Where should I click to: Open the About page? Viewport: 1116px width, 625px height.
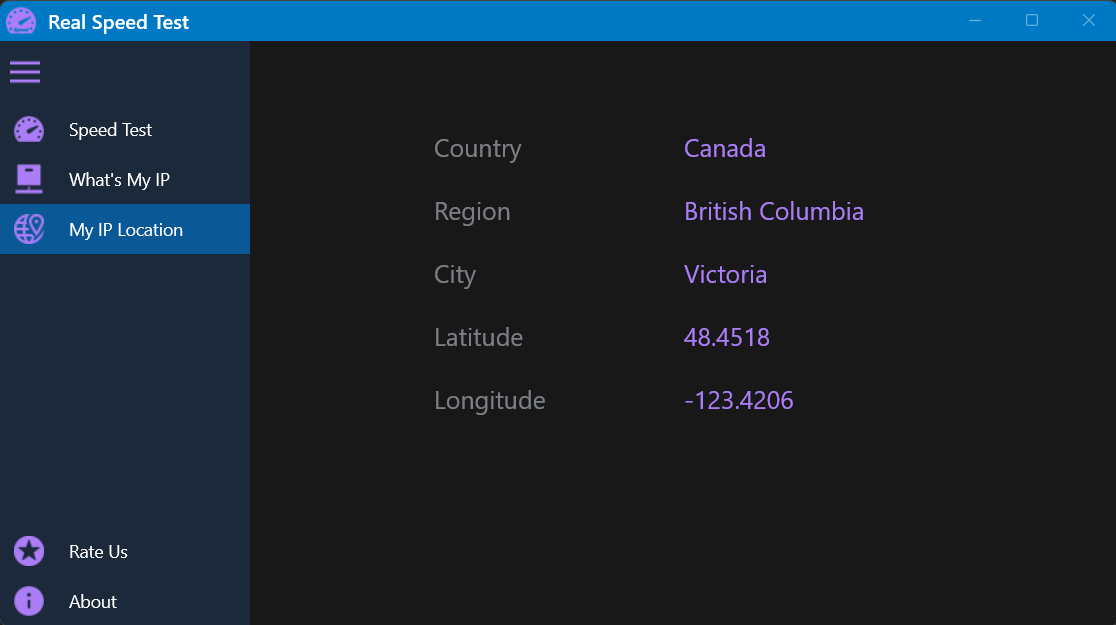[92, 601]
